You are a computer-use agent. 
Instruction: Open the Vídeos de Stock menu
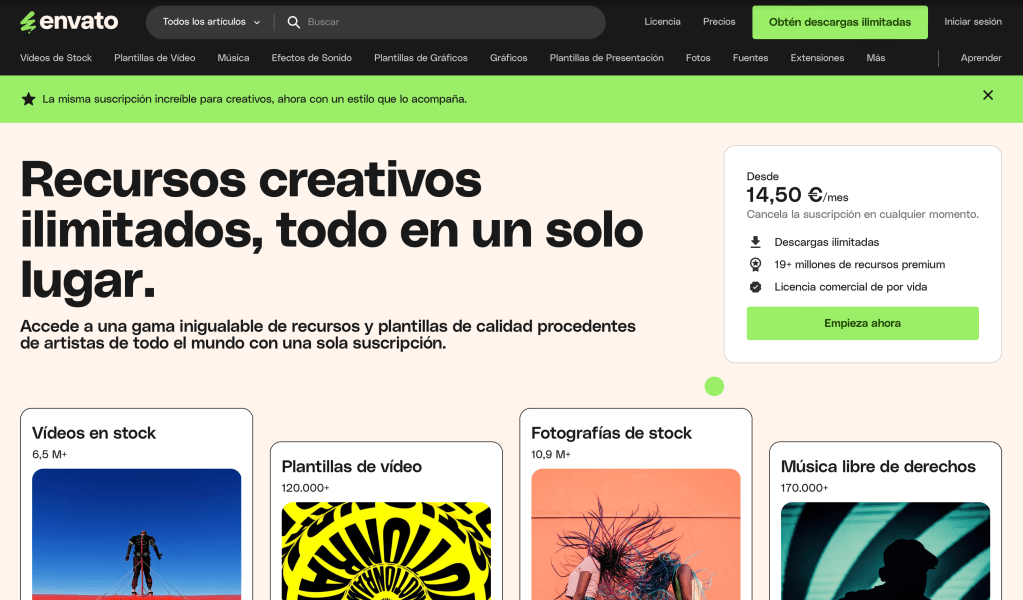tap(56, 58)
